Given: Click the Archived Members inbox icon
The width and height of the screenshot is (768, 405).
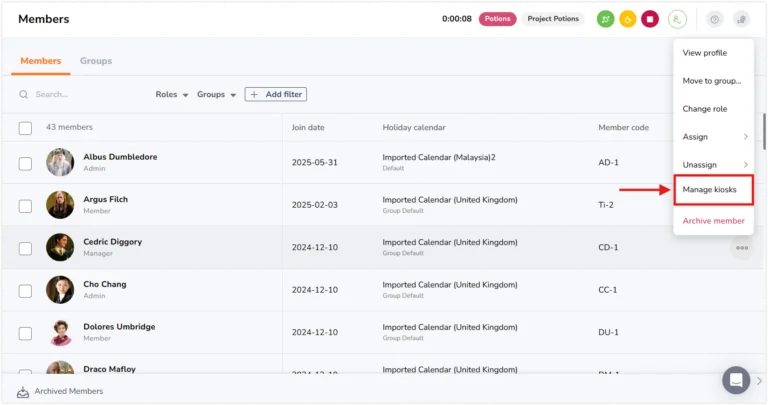Looking at the screenshot, I should click(23, 391).
